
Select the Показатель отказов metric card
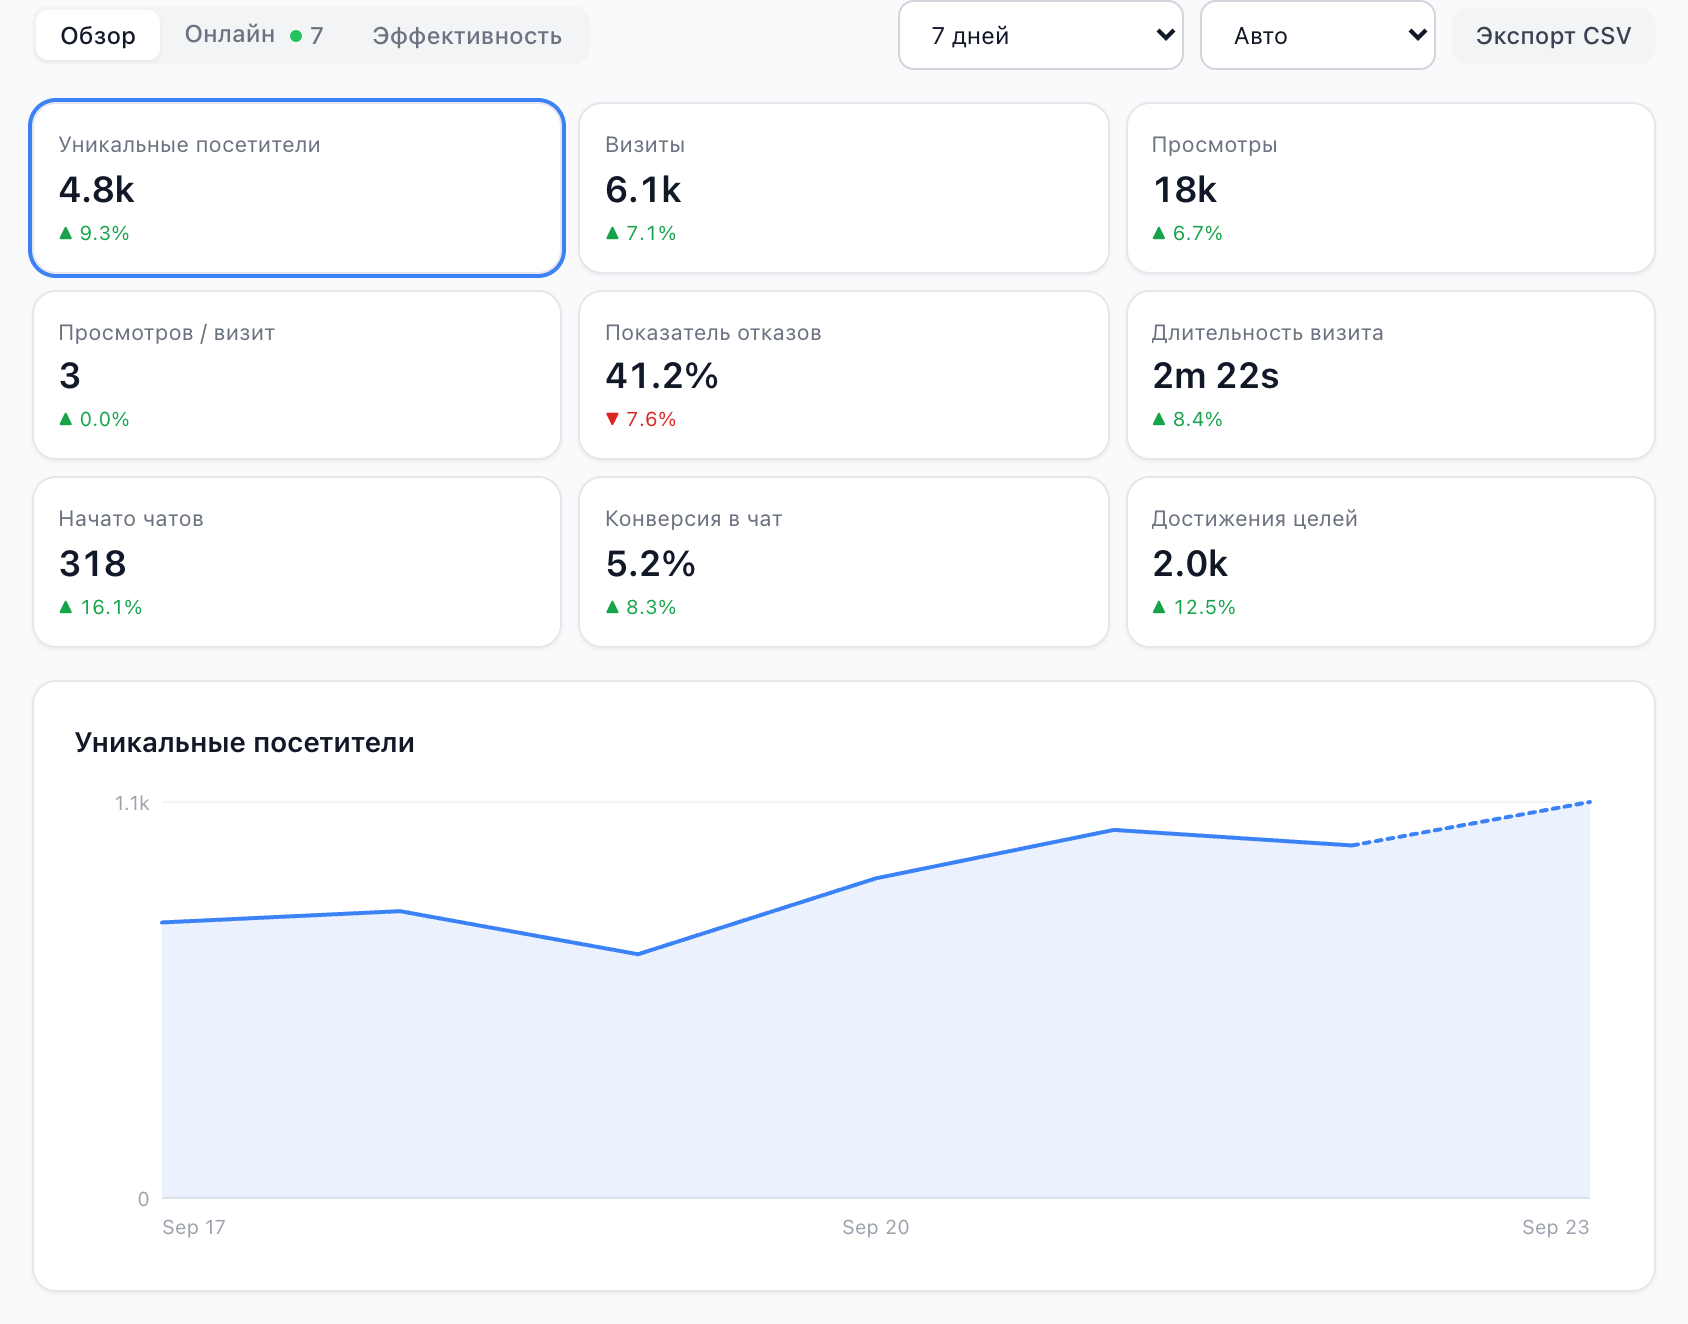click(844, 375)
